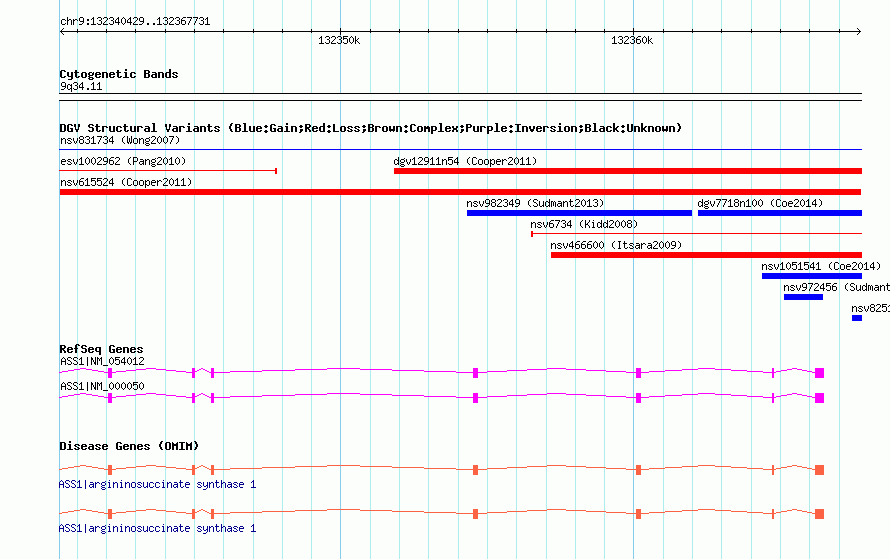Click the 132360k ruler position label

pos(632,40)
